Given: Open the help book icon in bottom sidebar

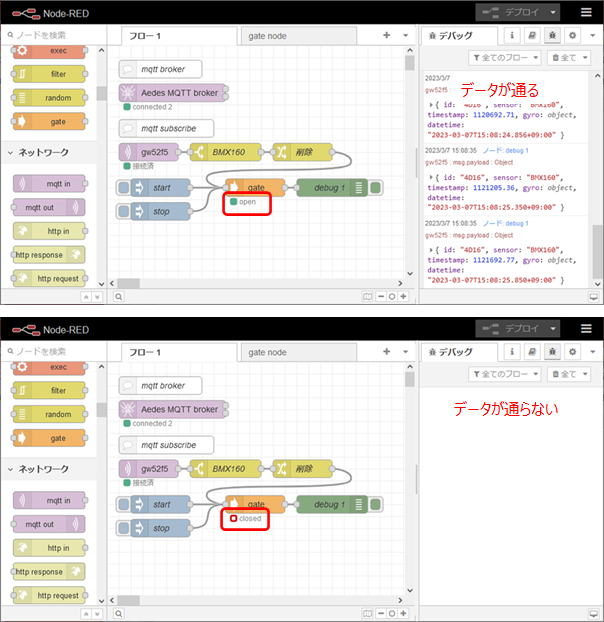Looking at the screenshot, I should (532, 352).
